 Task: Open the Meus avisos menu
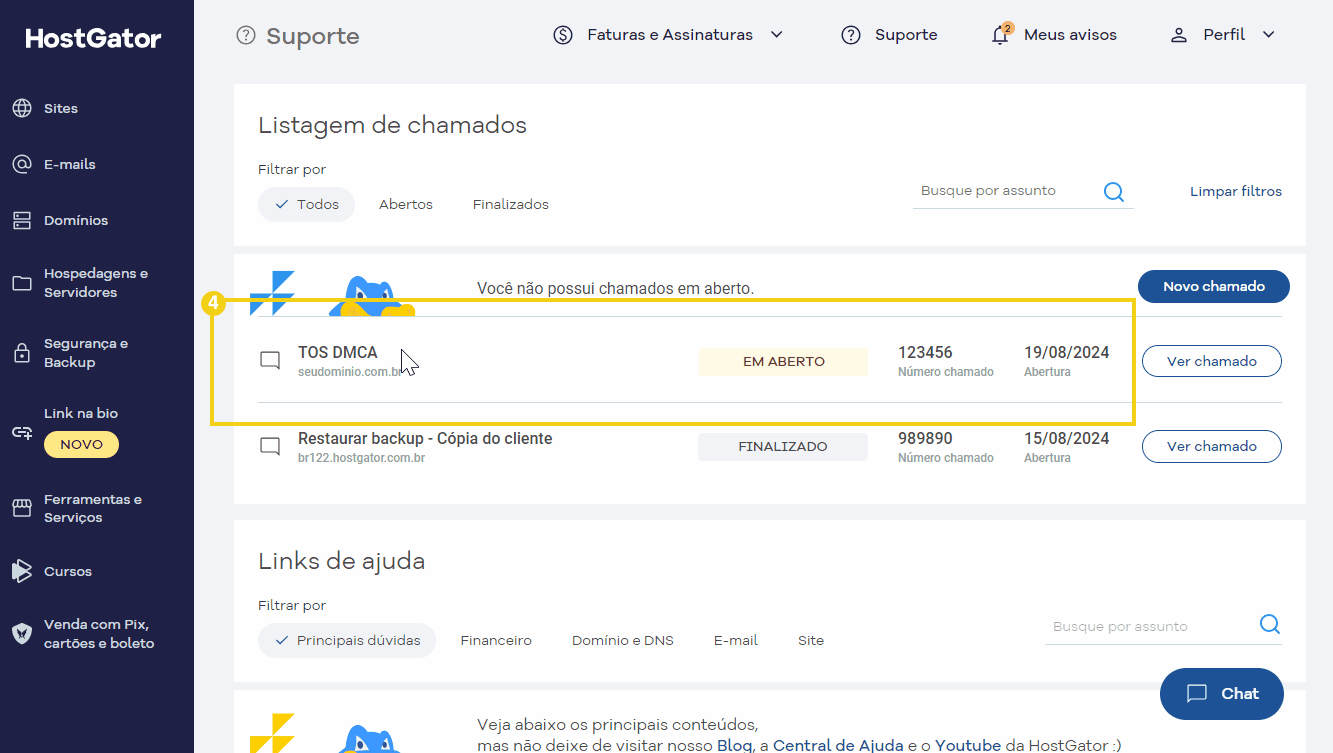coord(1070,35)
